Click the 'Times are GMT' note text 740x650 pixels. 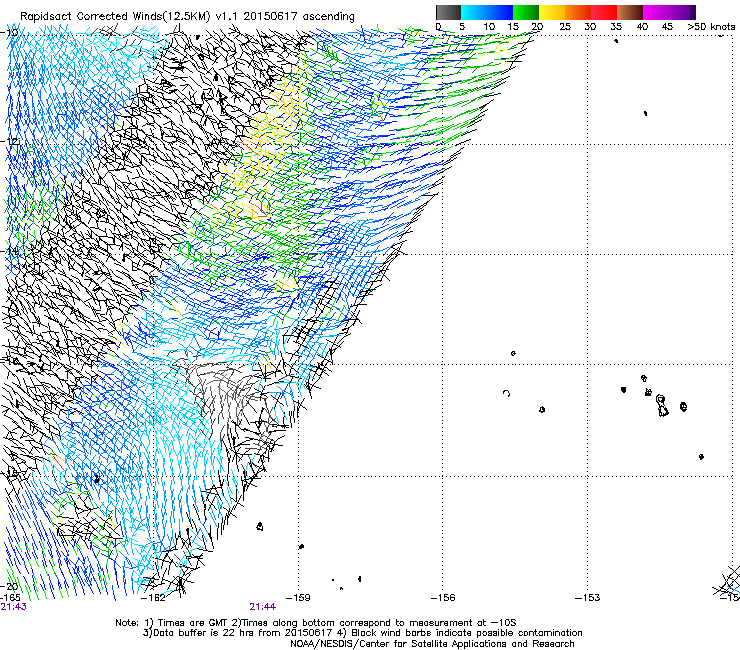192,623
